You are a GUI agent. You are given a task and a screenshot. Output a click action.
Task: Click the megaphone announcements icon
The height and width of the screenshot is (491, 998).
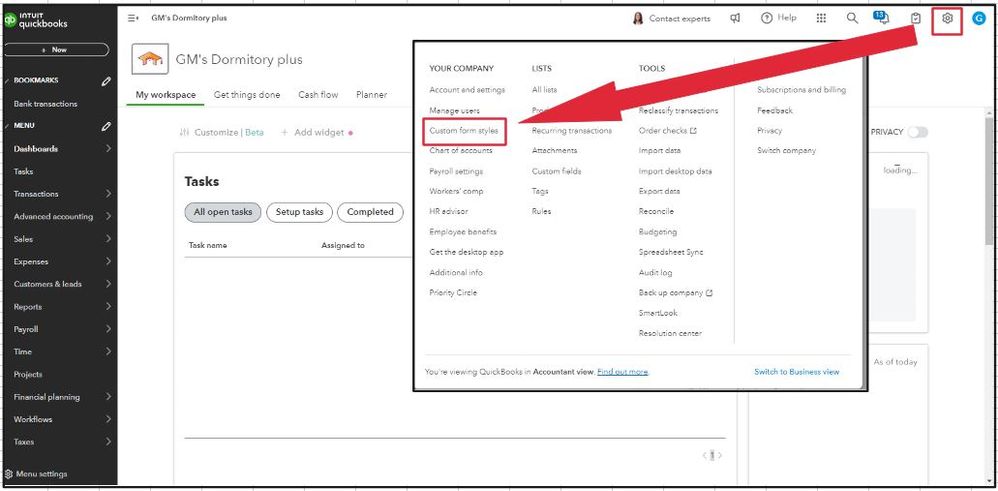(735, 18)
